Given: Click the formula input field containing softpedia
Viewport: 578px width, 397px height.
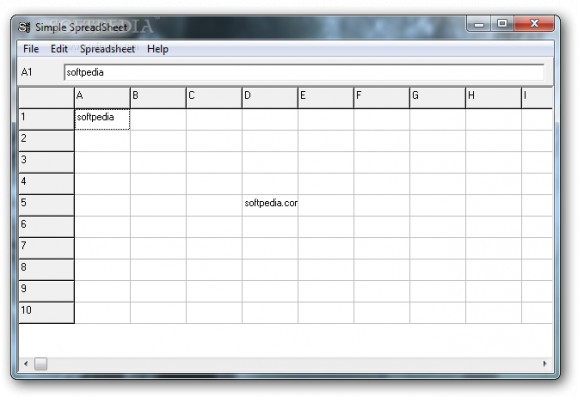Looking at the screenshot, I should (304, 72).
